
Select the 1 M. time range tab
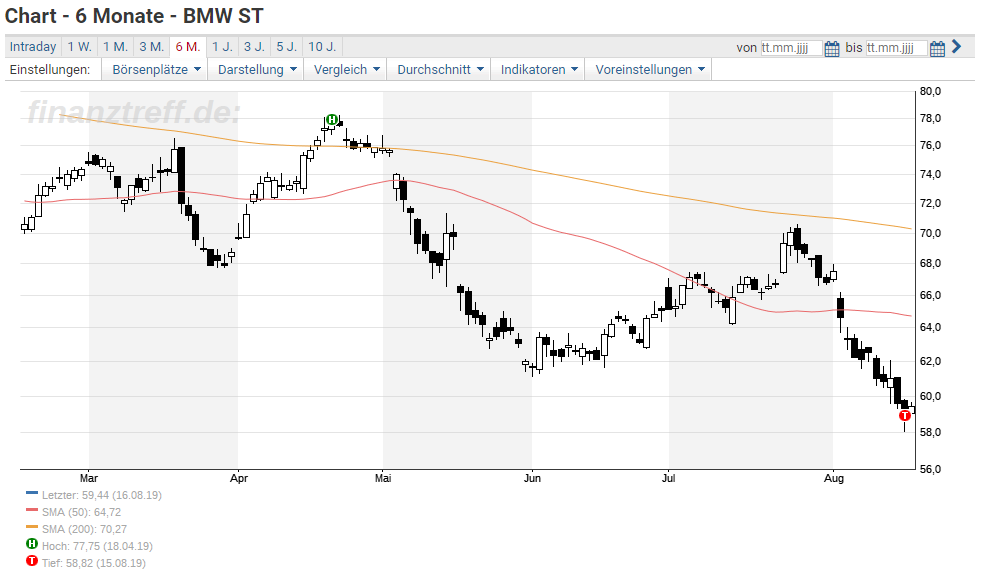[x=116, y=46]
